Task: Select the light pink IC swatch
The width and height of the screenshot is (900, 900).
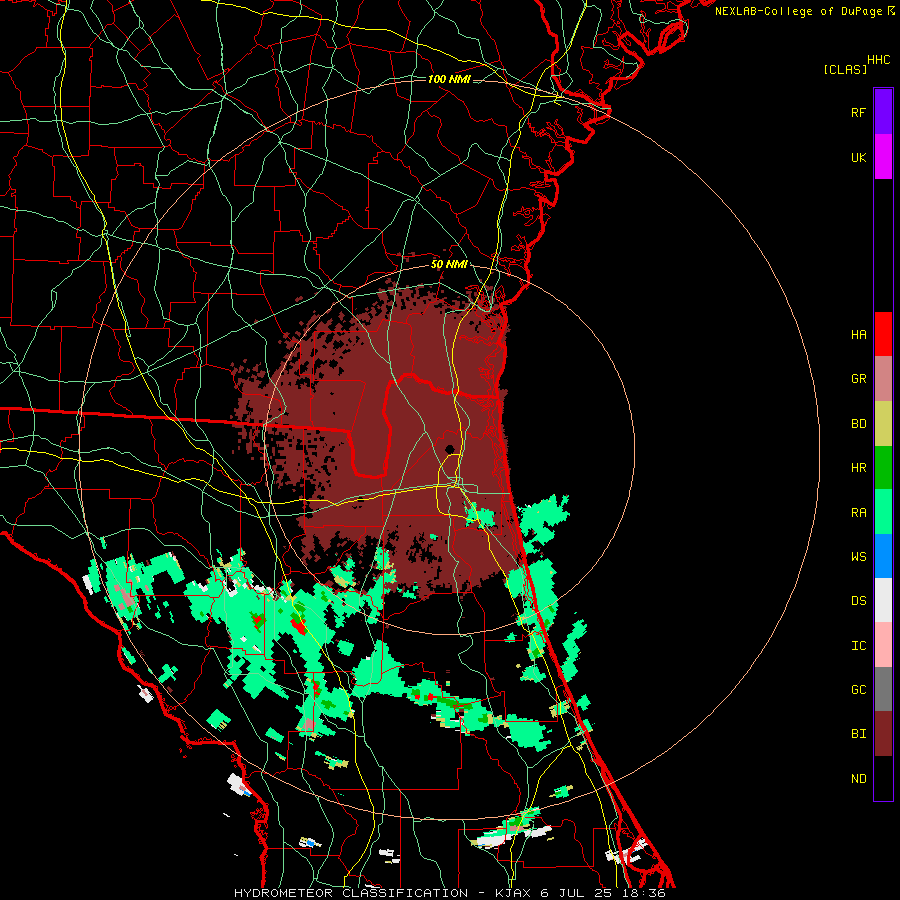Action: [883, 645]
